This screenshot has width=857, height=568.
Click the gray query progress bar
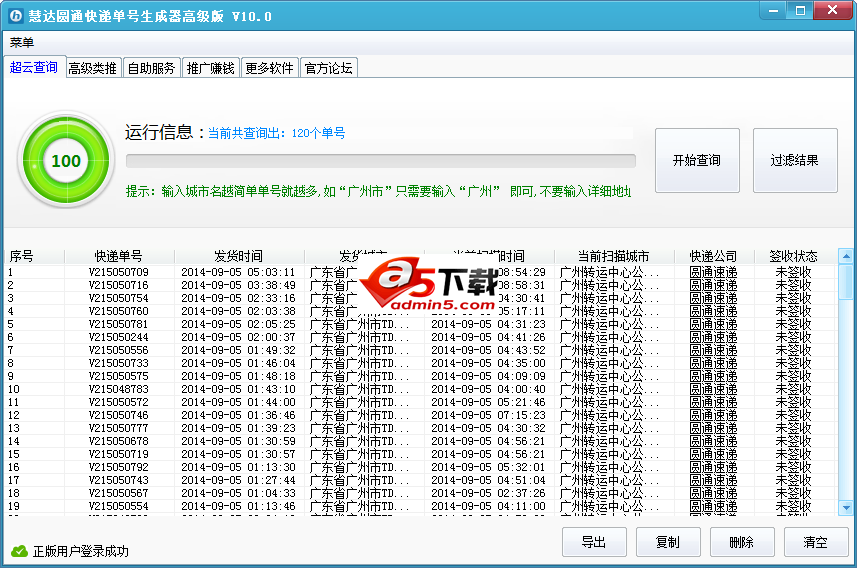[x=380, y=161]
